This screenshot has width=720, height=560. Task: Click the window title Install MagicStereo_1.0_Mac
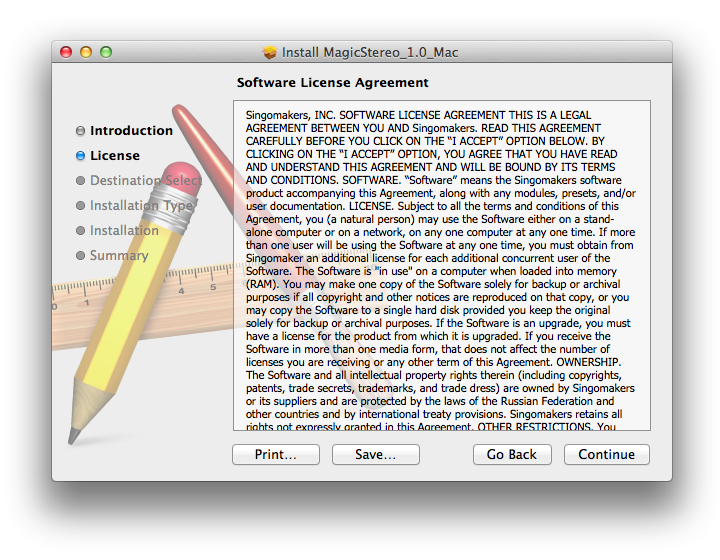370,52
